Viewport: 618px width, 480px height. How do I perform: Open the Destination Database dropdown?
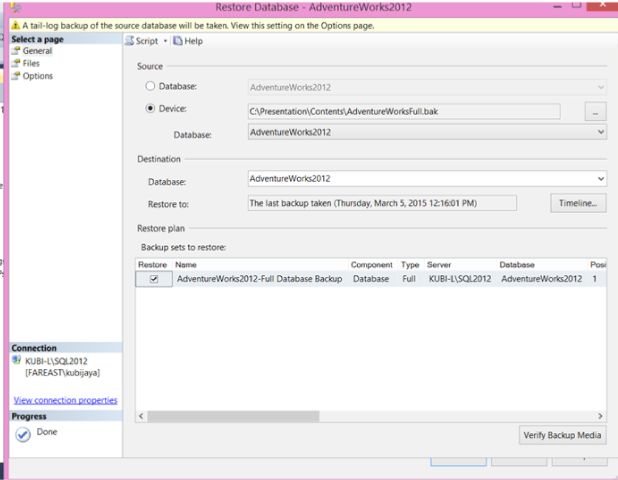point(427,179)
